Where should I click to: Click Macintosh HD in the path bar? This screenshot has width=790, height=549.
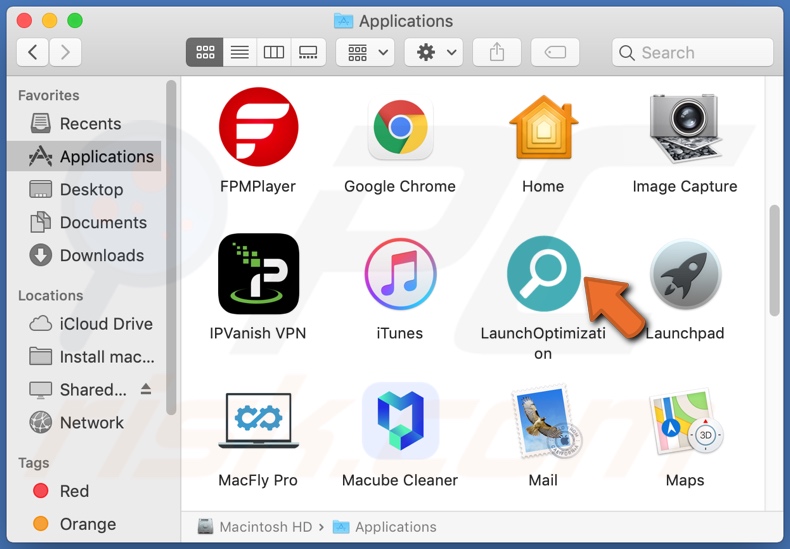(x=255, y=527)
